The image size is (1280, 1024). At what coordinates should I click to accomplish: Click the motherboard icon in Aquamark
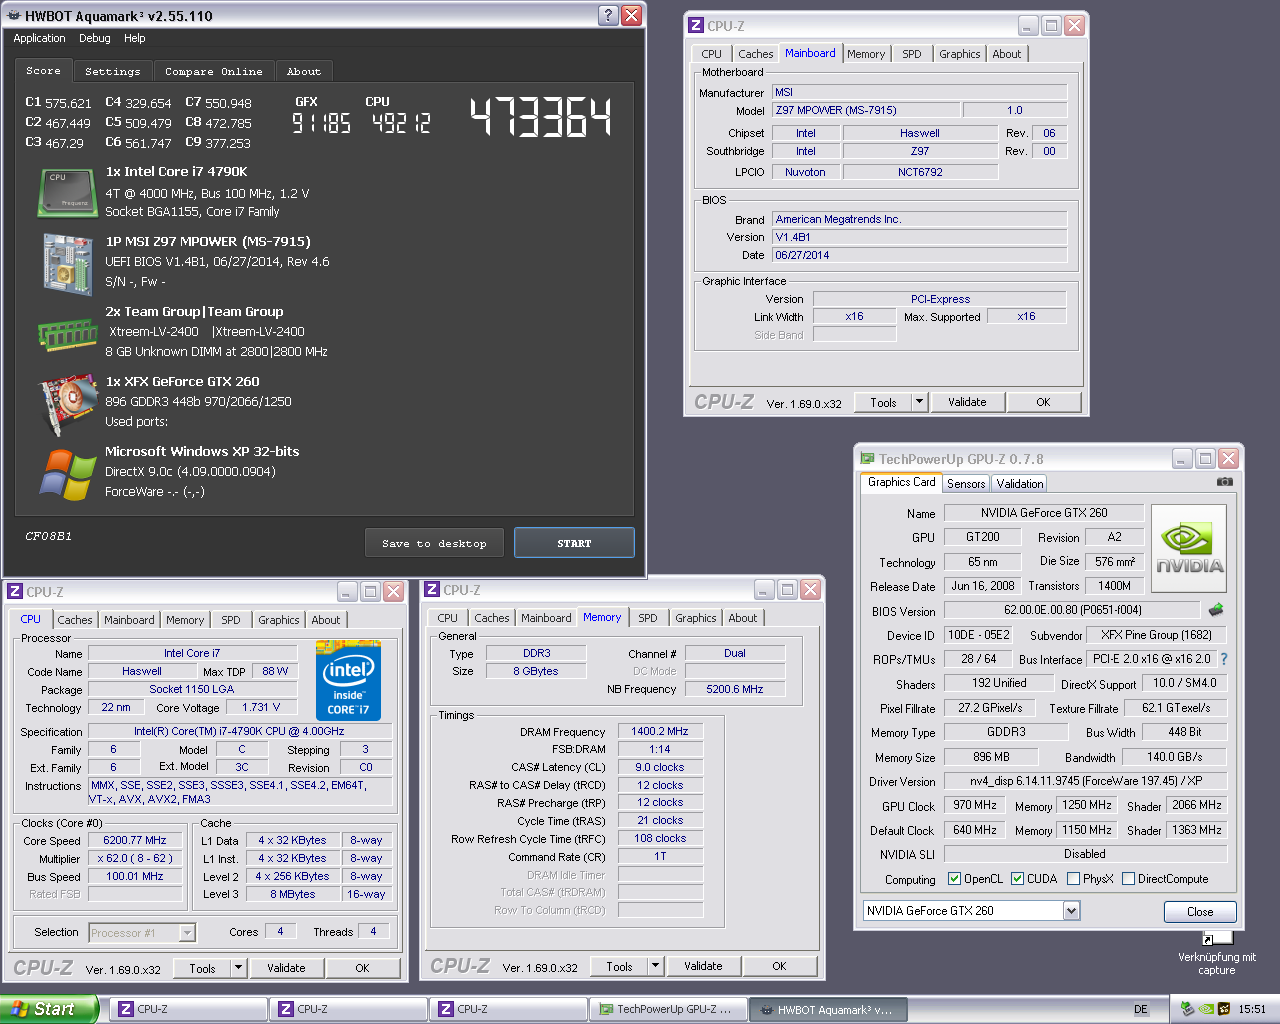tap(67, 264)
